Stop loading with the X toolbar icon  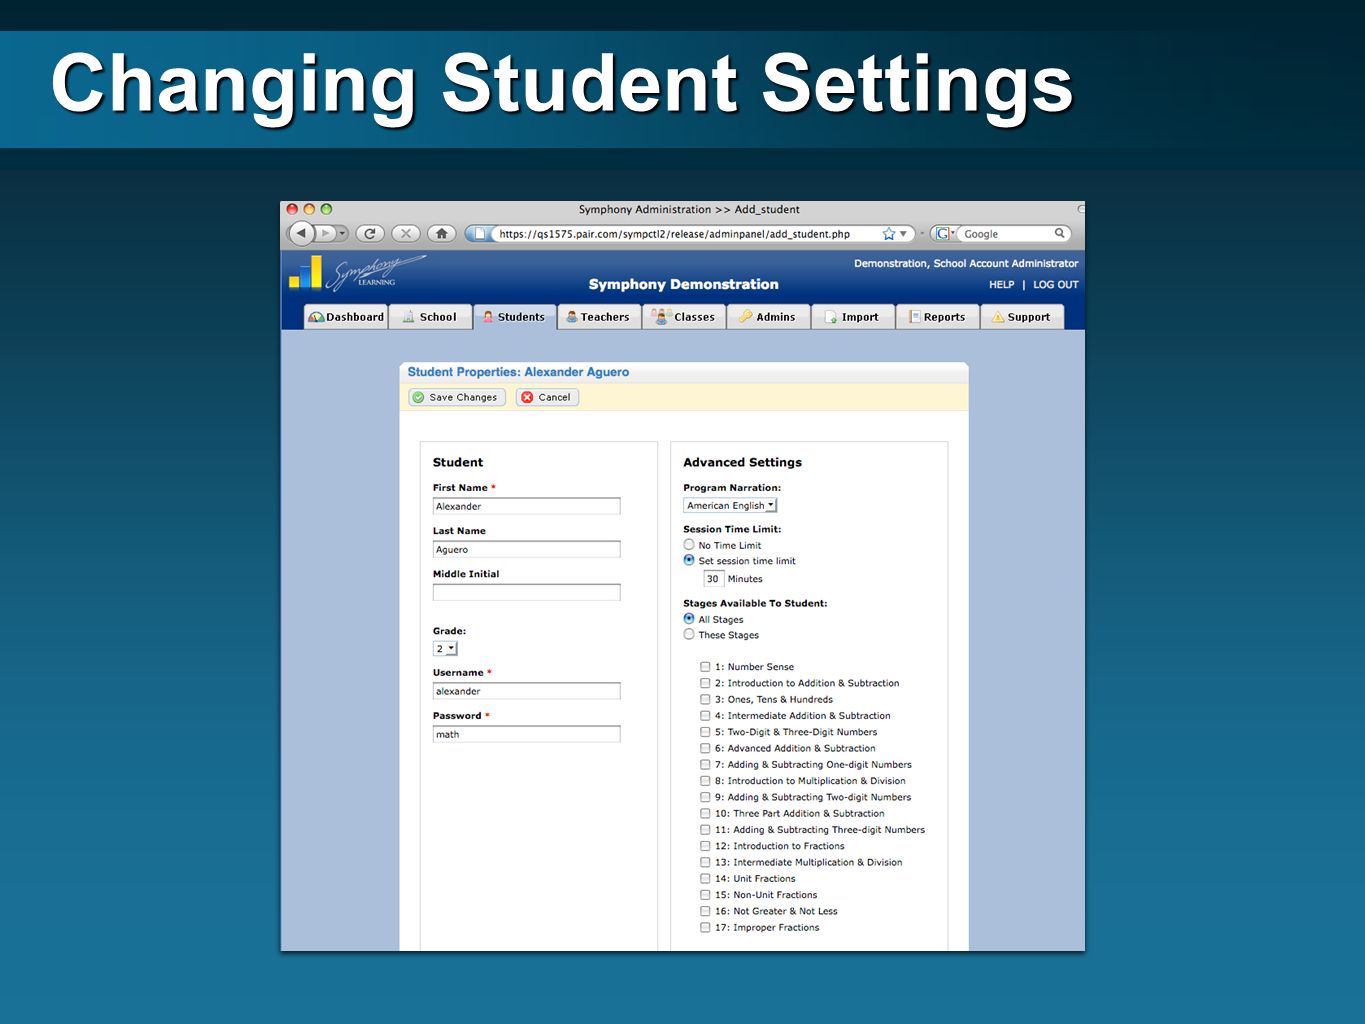(406, 233)
